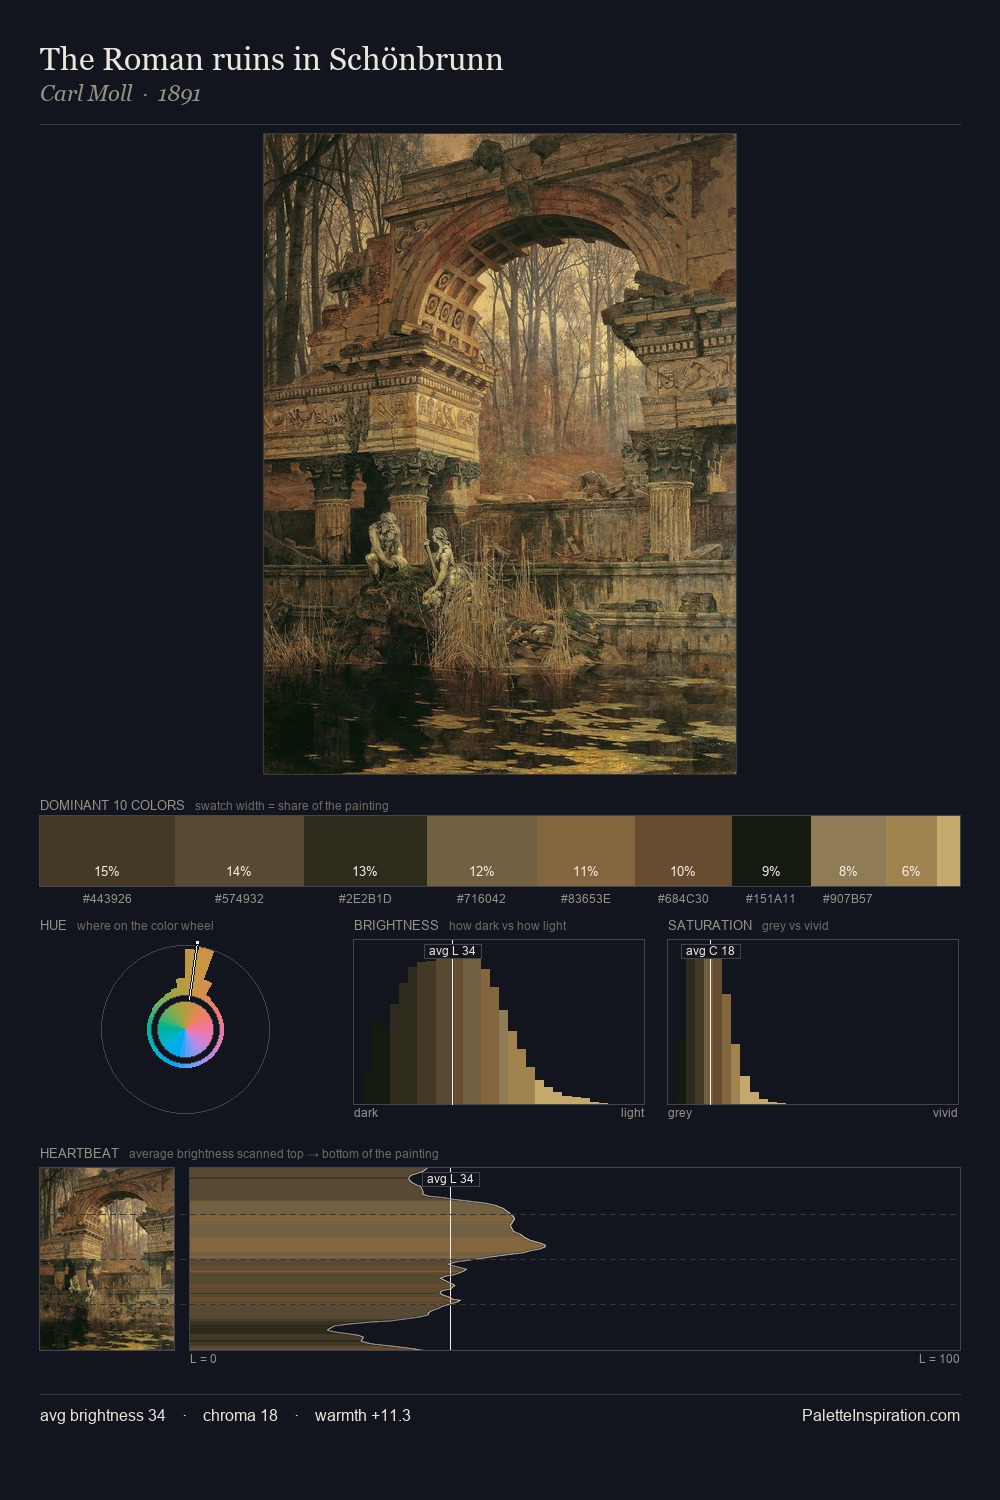This screenshot has height=1500, width=1000.
Task: Select the 10% swatch for #684C30
Action: (683, 851)
